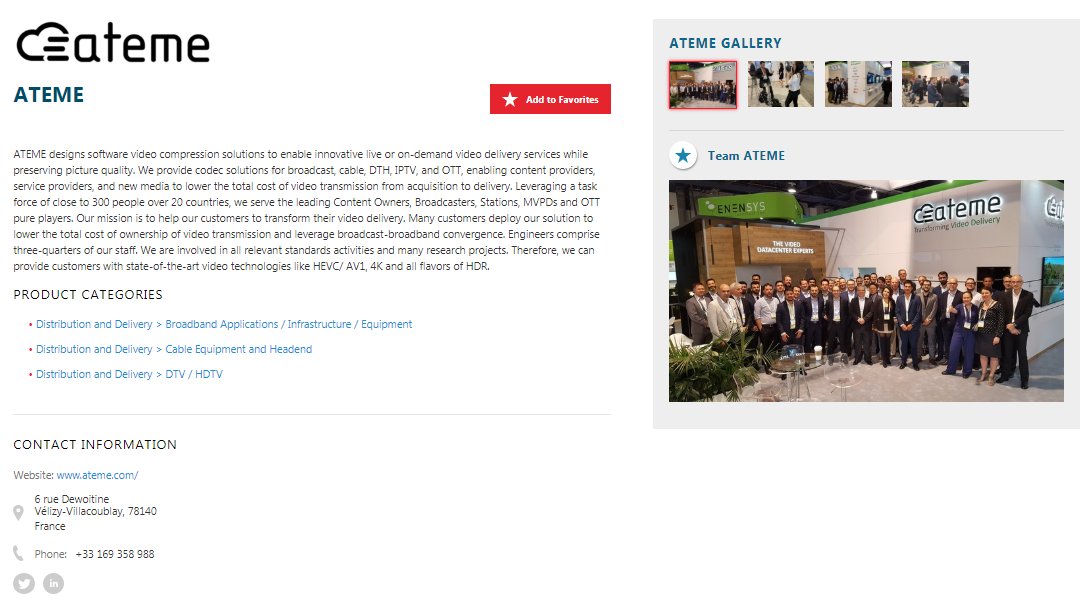The image size is (1089, 600).
Task: Click the ATEME GALLERY heading
Action: point(725,43)
